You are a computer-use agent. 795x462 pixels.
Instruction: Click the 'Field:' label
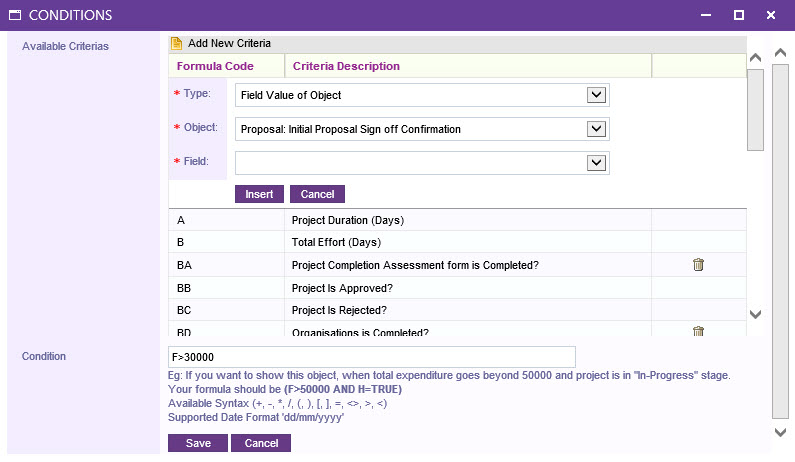tap(196, 161)
